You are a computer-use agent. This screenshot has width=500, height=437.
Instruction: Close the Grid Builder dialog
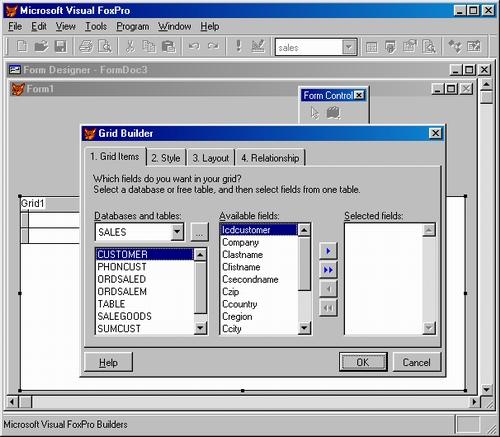coord(435,133)
